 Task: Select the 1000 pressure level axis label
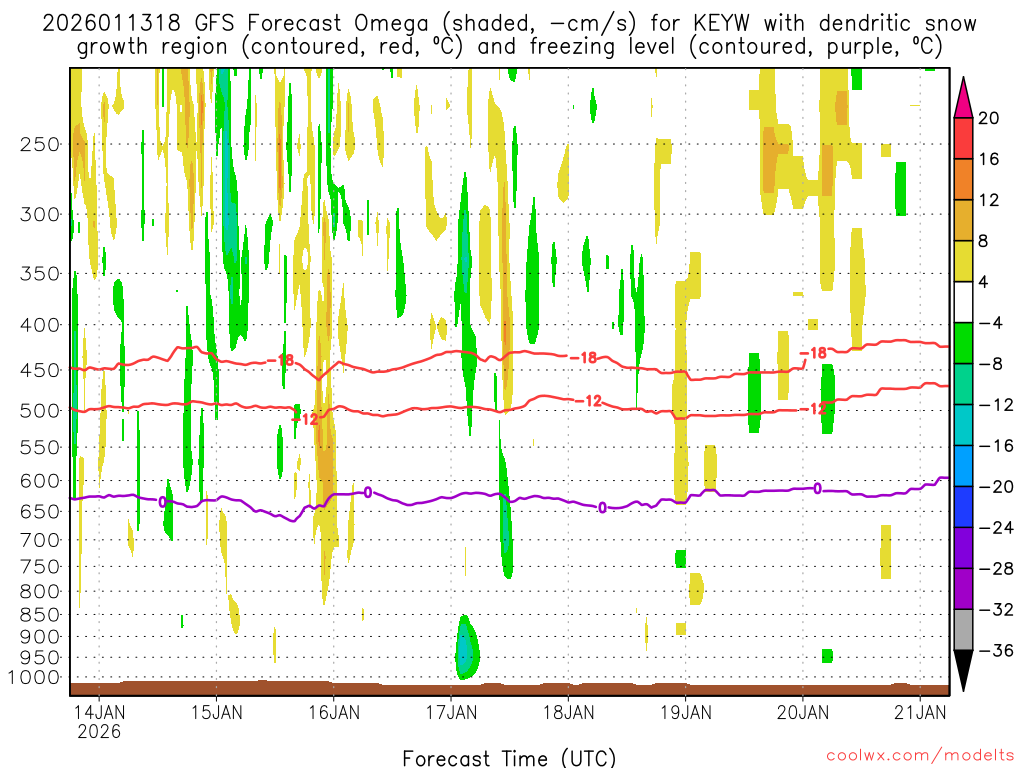click(35, 677)
